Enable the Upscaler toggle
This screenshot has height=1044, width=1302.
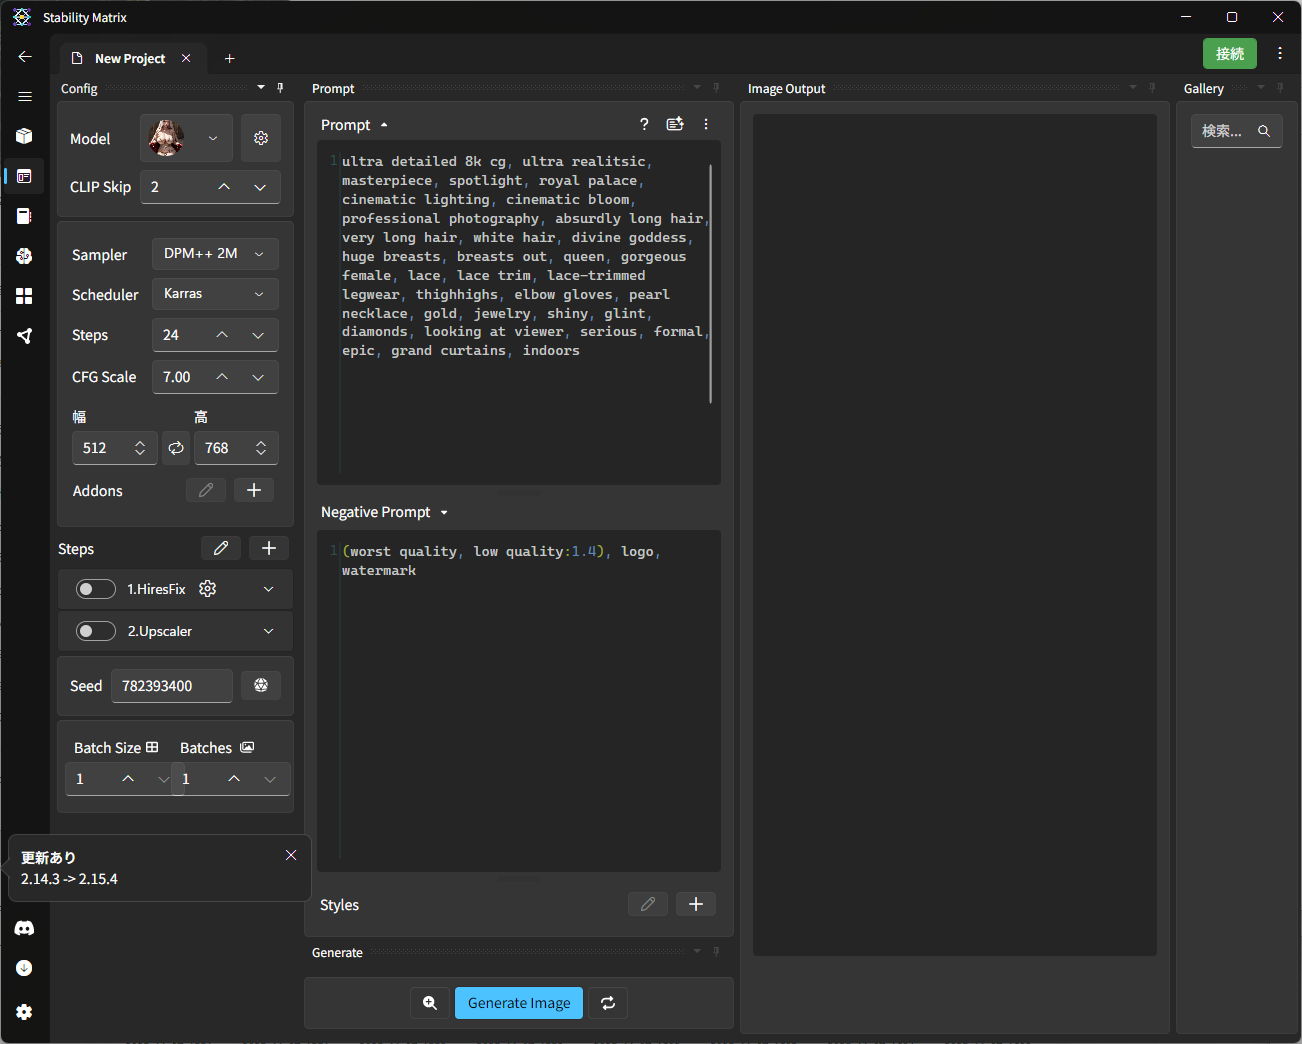[x=96, y=631]
